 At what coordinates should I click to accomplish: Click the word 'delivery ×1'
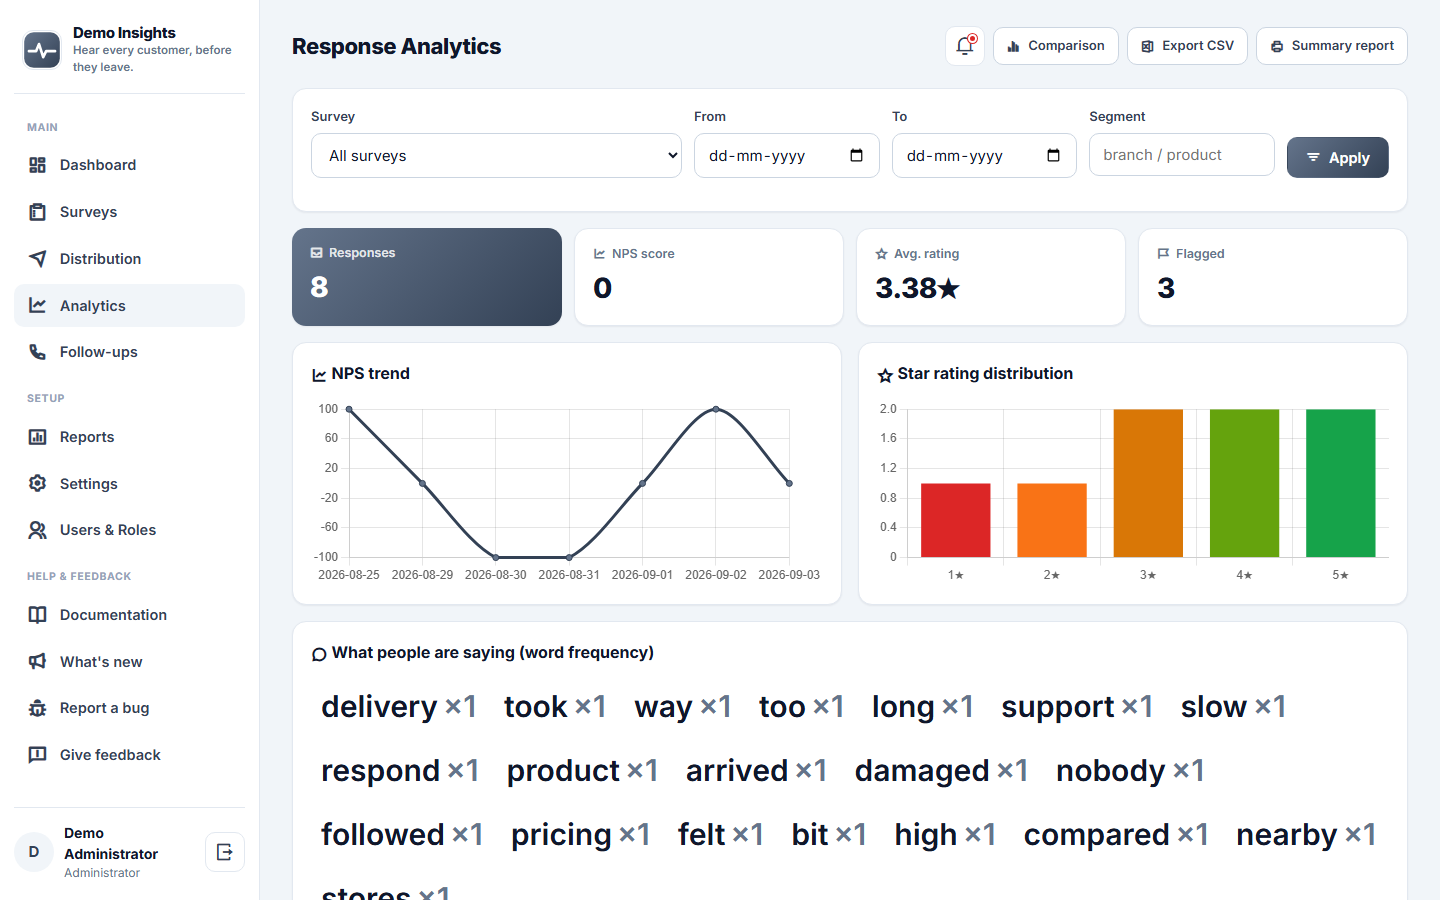coord(399,707)
